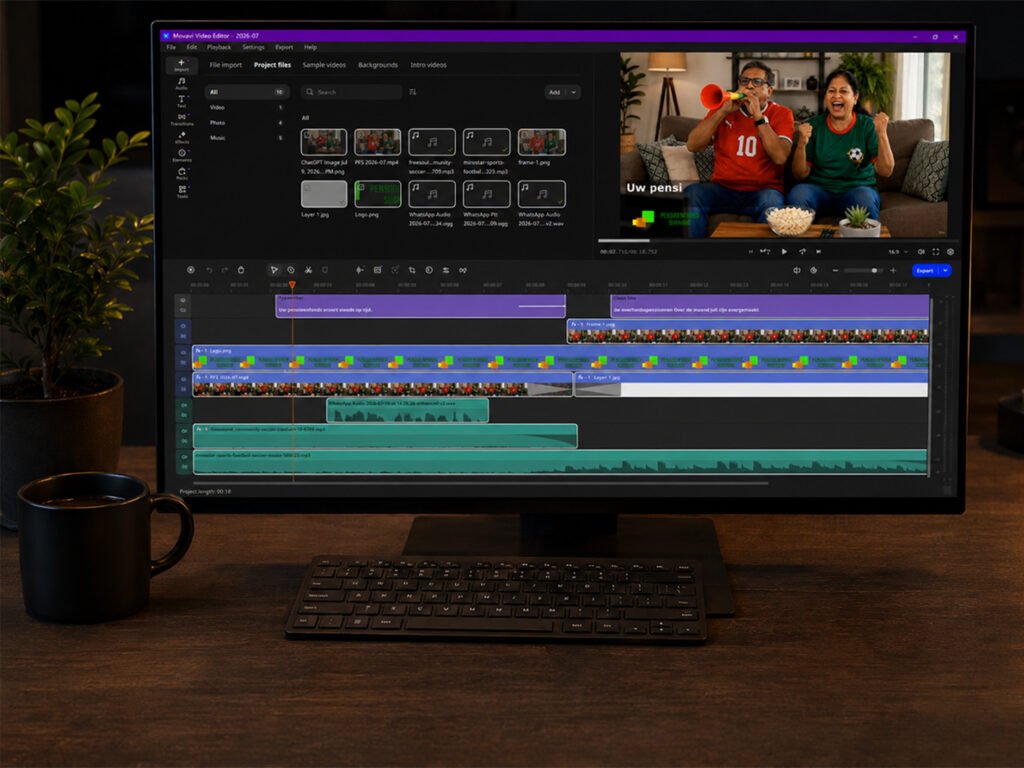
Task: Show All project files category
Action: click(246, 92)
